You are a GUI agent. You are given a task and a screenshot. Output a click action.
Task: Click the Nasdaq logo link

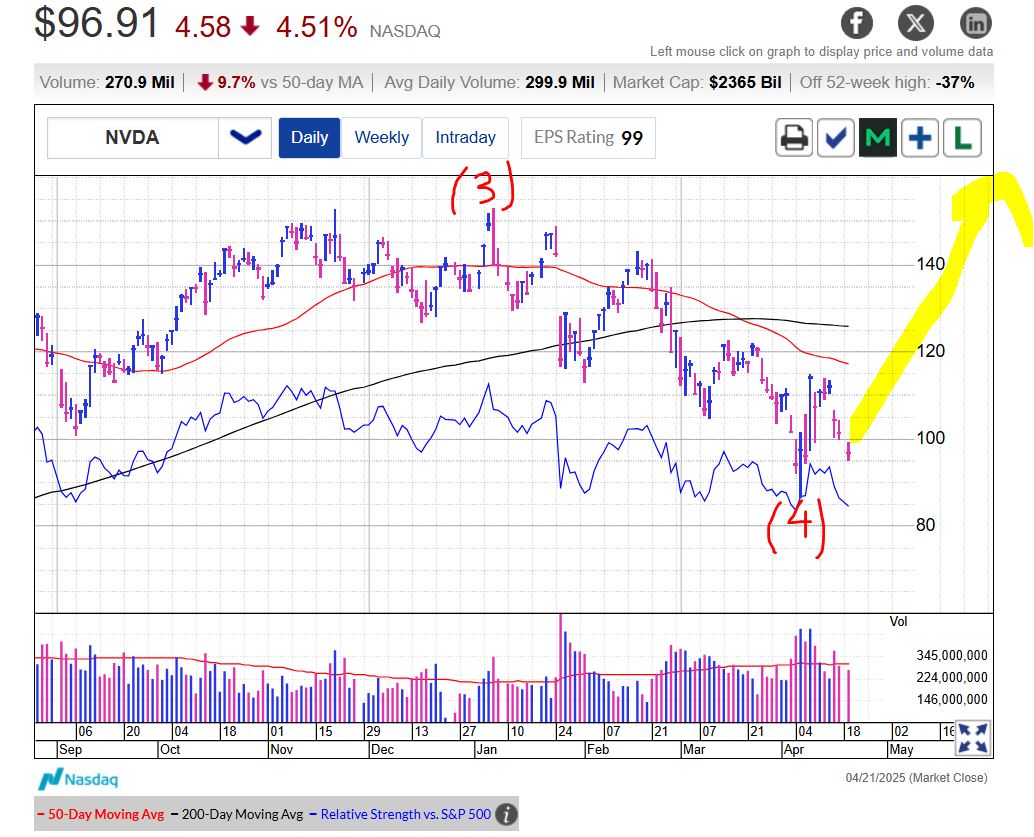coord(78,779)
